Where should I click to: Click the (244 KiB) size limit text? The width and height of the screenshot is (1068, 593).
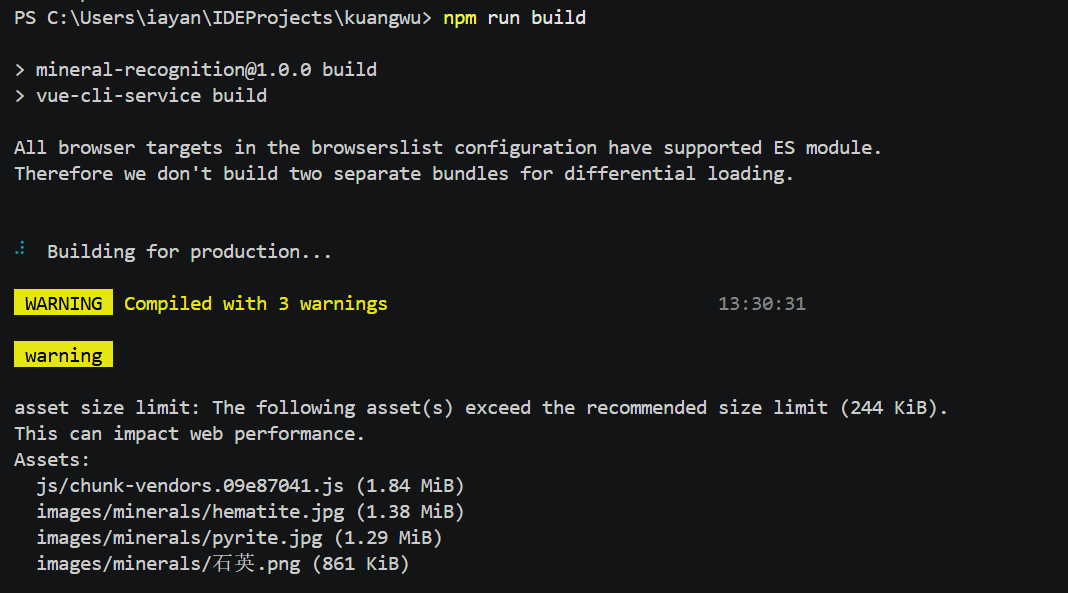[x=889, y=408]
